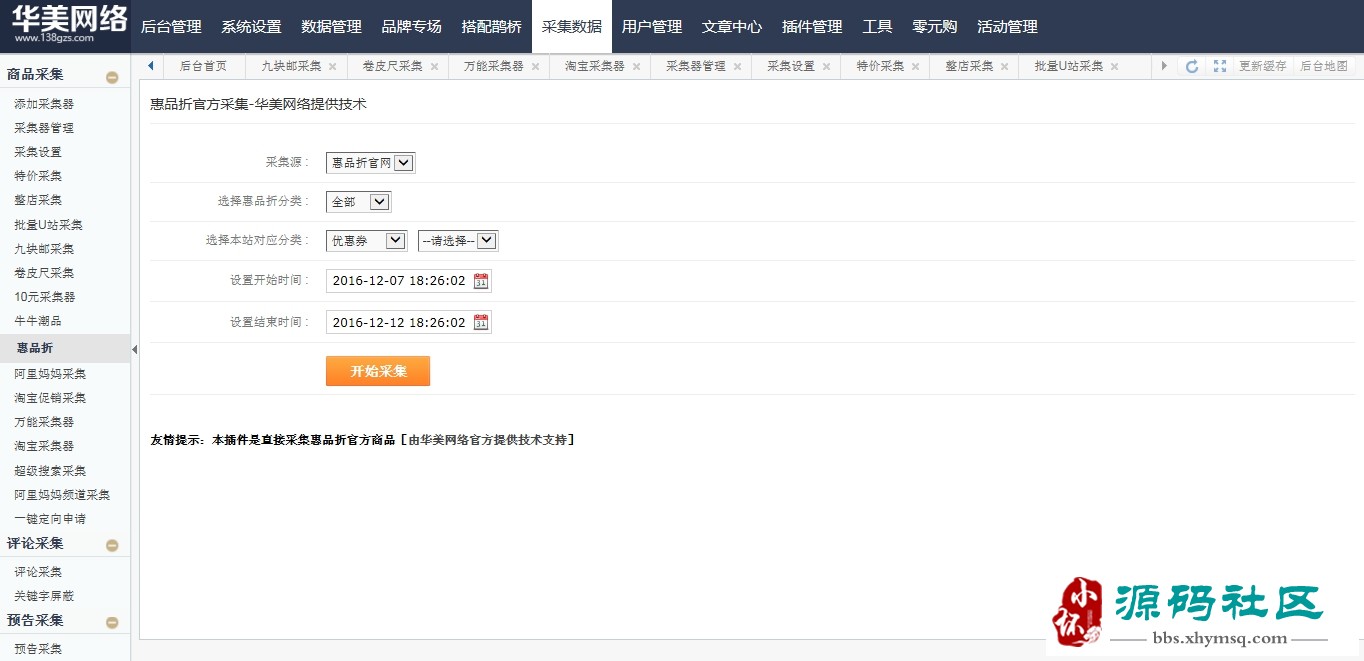Image resolution: width=1364 pixels, height=661 pixels.
Task: Open the --请选择-- subcategory dropdown
Action: tap(458, 241)
